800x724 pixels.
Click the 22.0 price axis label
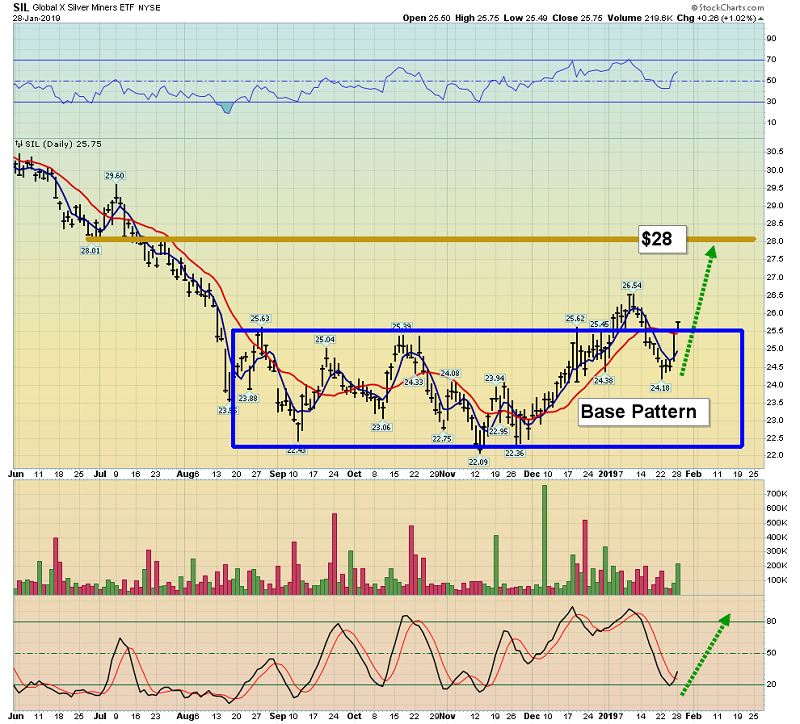tap(774, 456)
